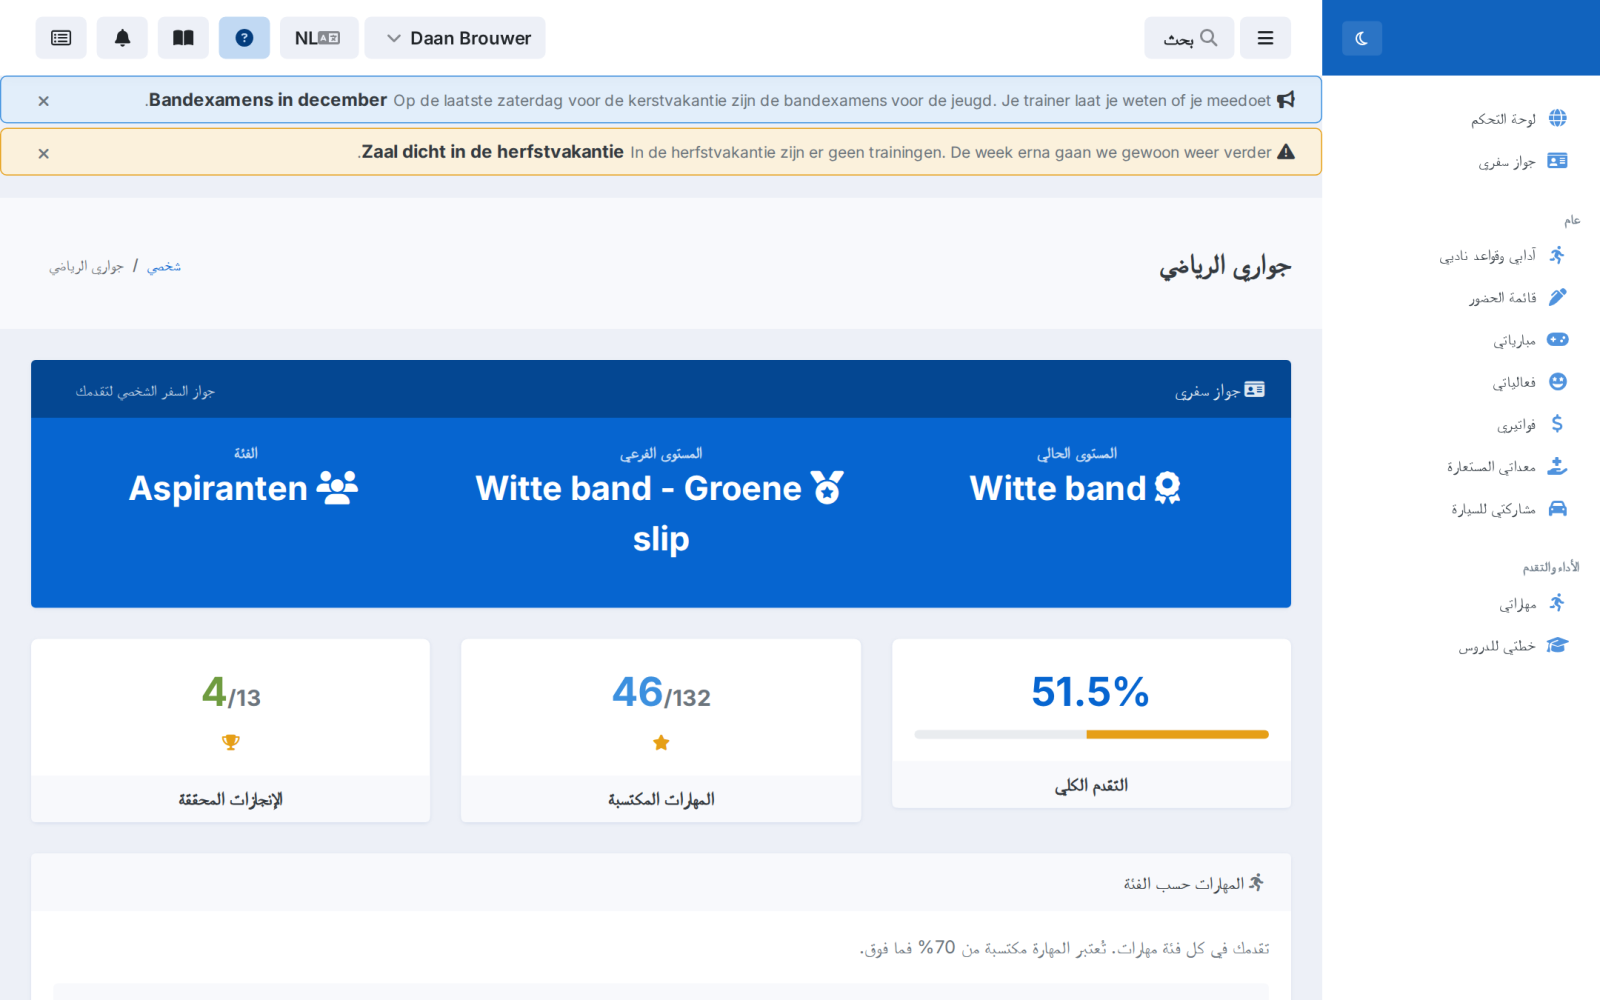The width and height of the screenshot is (1600, 1000).
Task: Click the graduation cap icon for خطتي للدروس
Action: click(x=1557, y=646)
